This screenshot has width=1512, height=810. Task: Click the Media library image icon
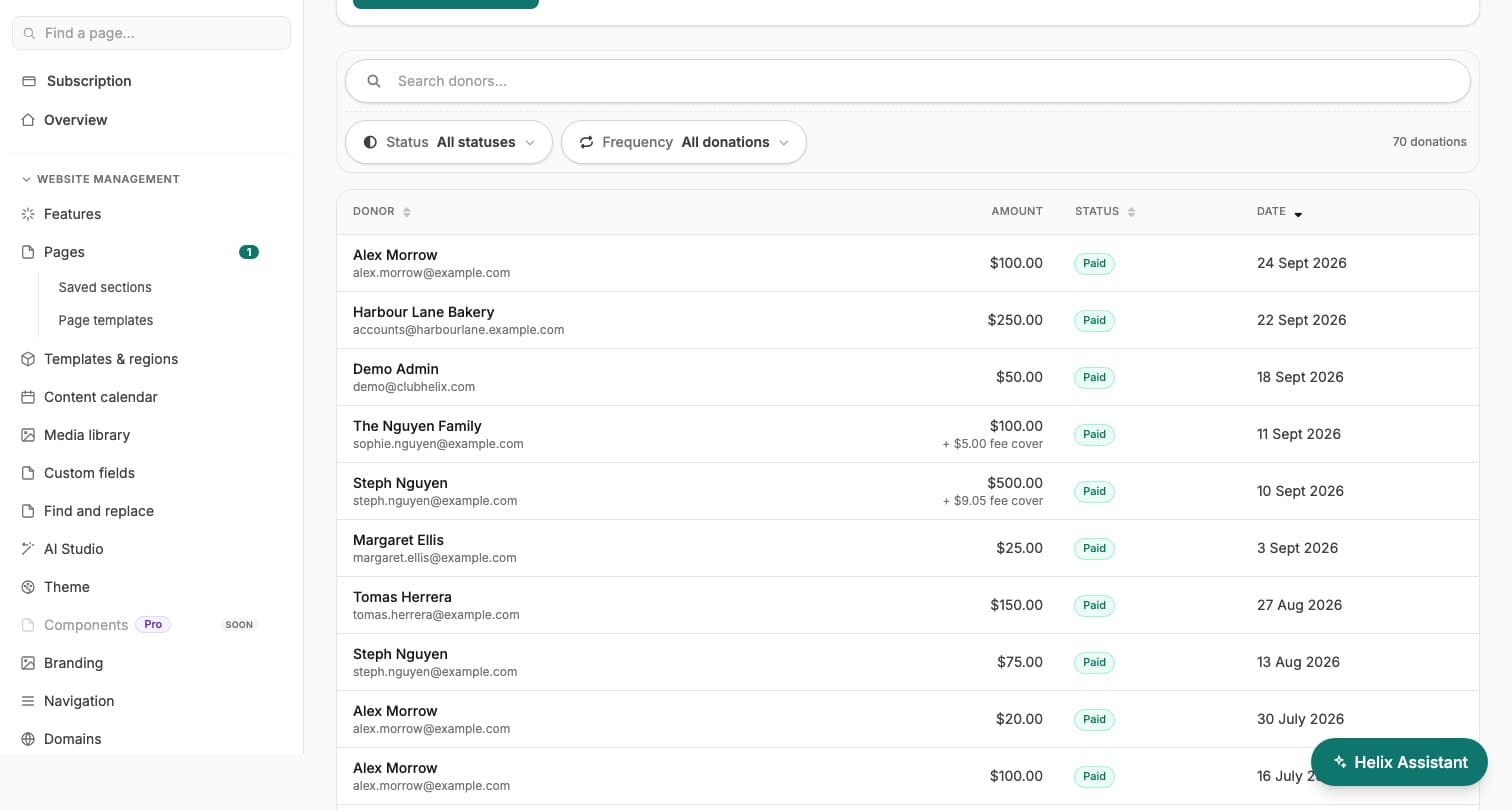pos(28,435)
